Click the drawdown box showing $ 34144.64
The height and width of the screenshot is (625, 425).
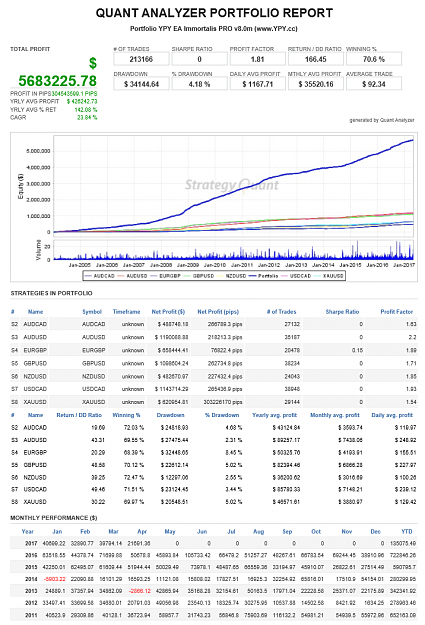pyautogui.click(x=141, y=84)
